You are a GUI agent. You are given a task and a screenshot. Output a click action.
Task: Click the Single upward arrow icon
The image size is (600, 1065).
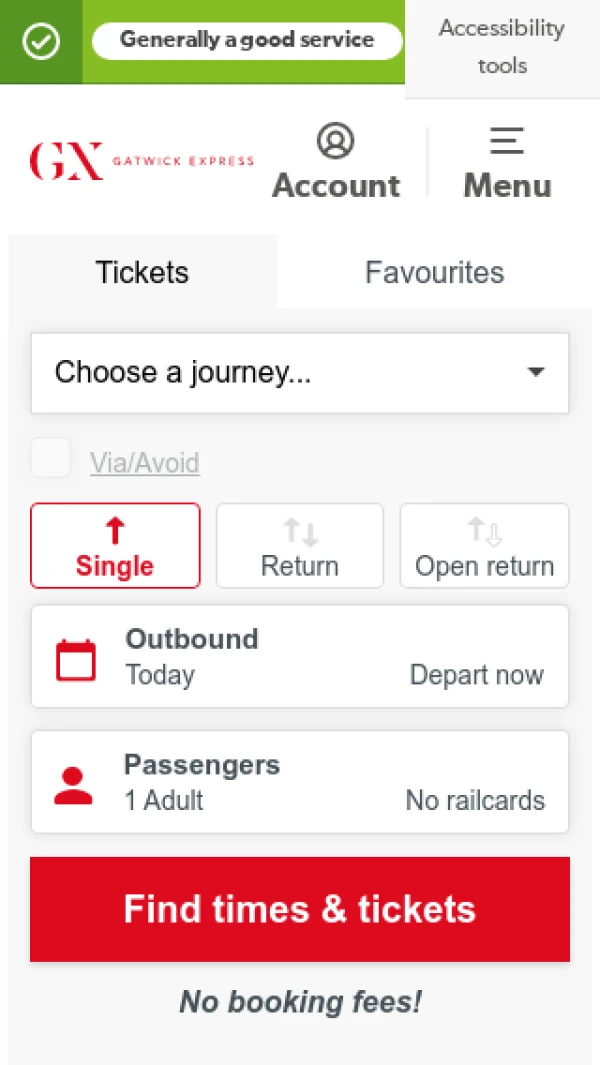point(115,530)
